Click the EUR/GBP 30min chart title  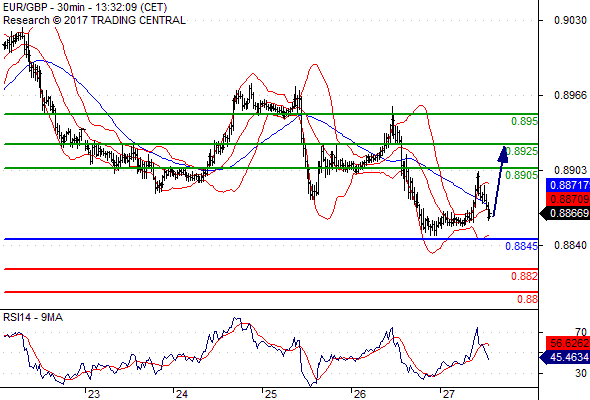tap(85, 7)
